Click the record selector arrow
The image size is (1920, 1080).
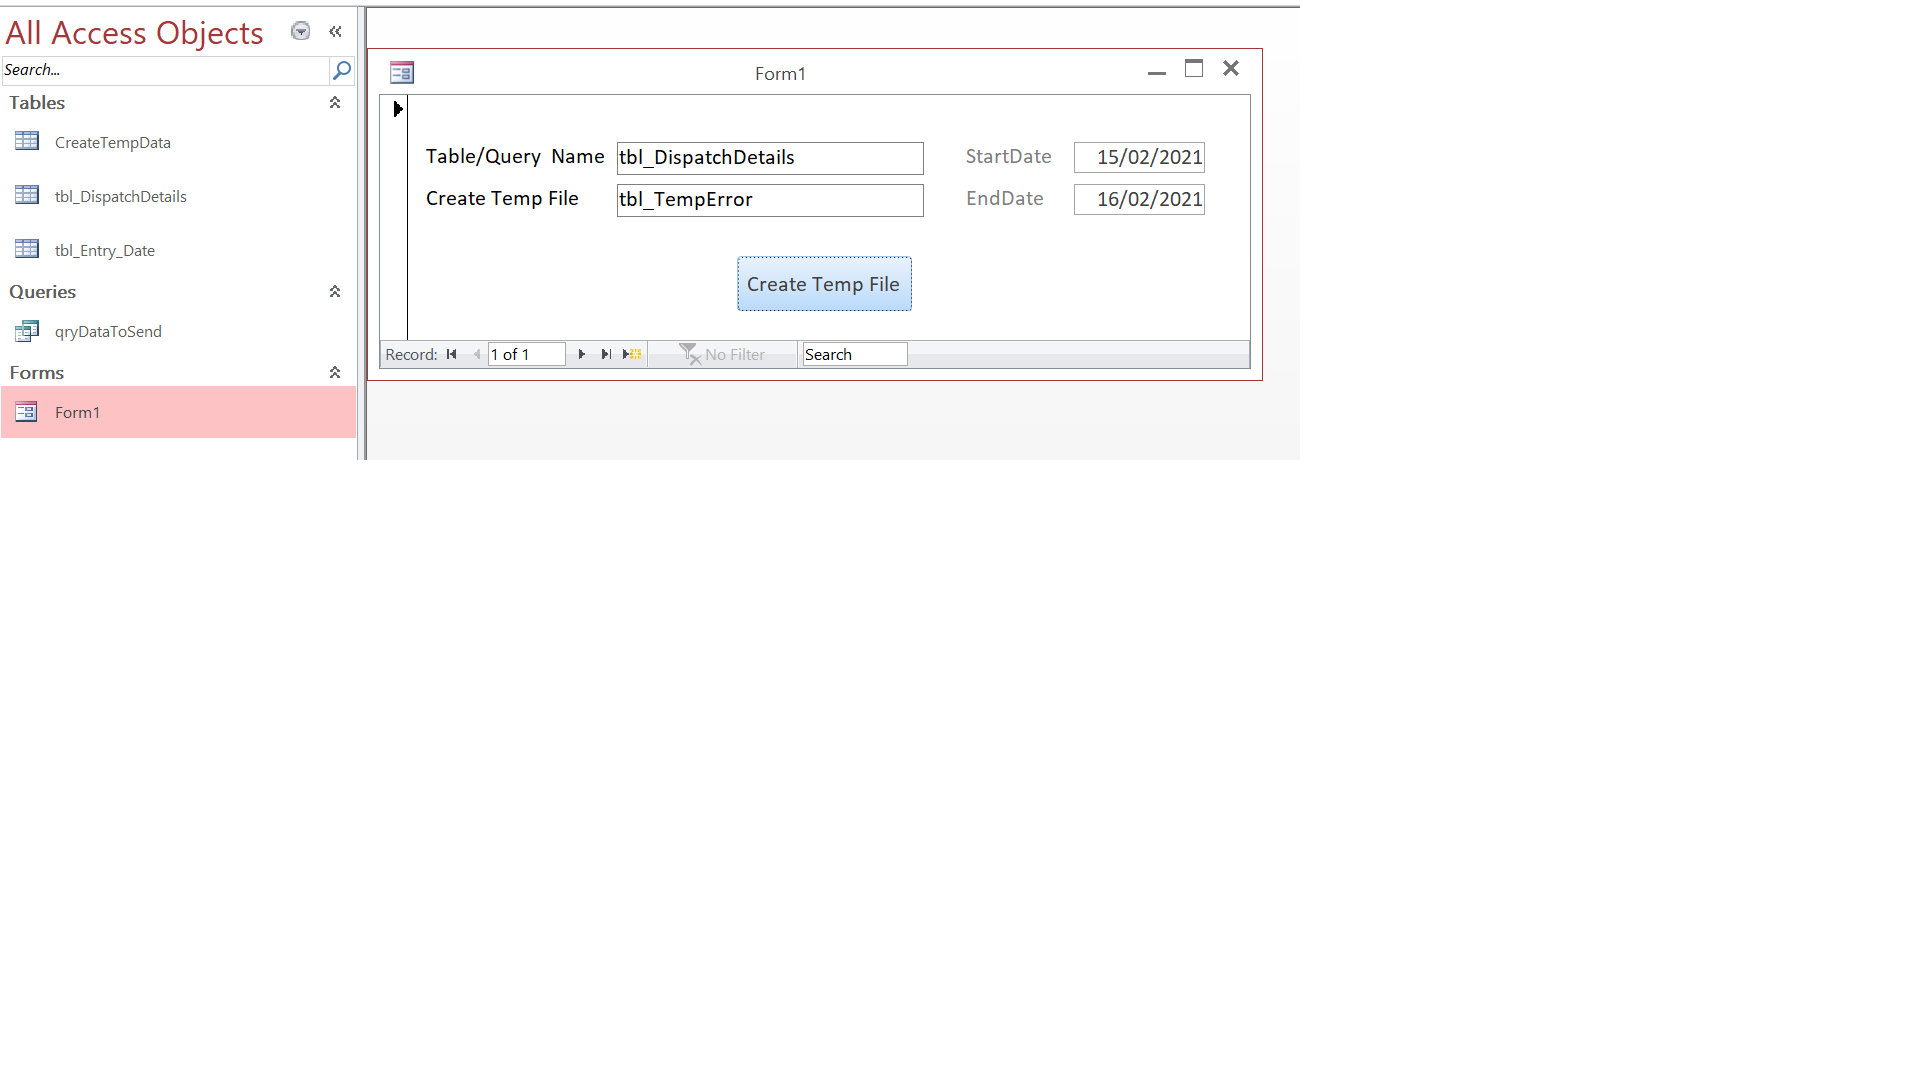397,109
